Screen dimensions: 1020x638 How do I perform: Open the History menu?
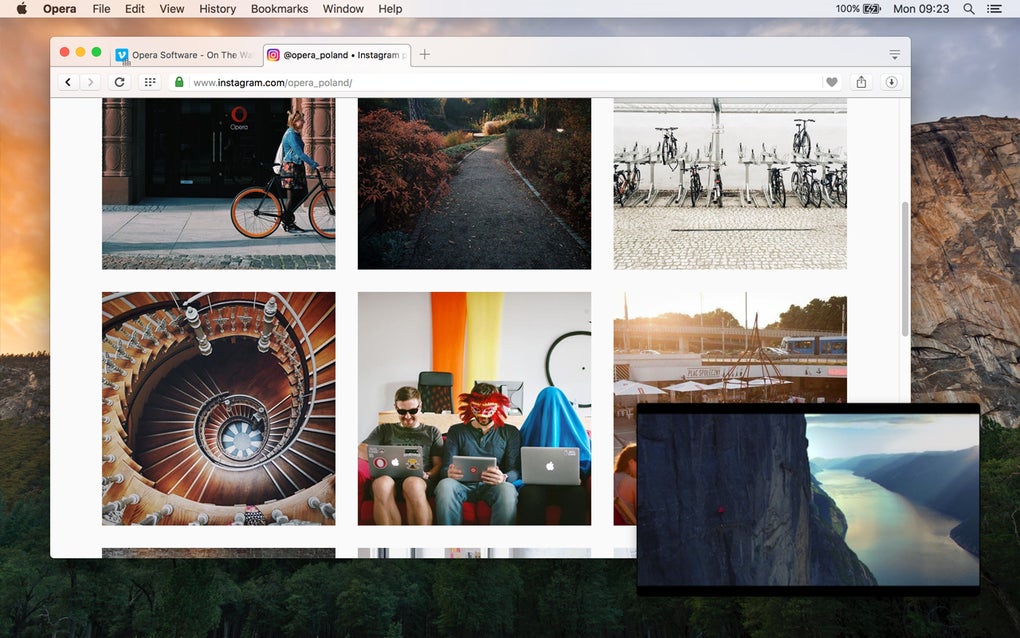[x=217, y=8]
